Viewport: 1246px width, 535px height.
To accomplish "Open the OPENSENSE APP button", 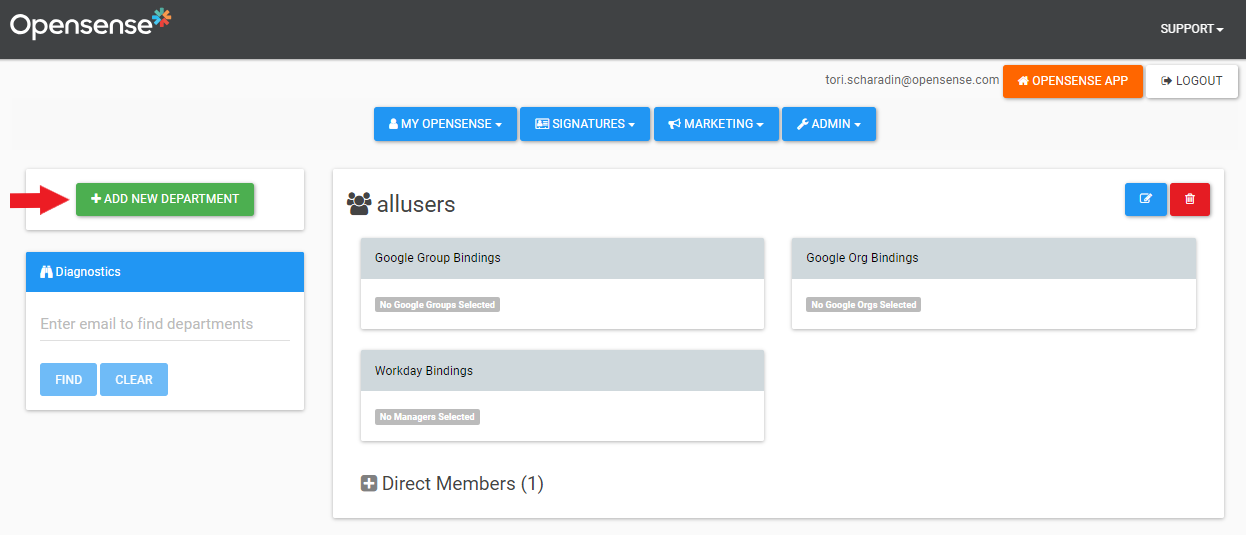I will (1072, 81).
